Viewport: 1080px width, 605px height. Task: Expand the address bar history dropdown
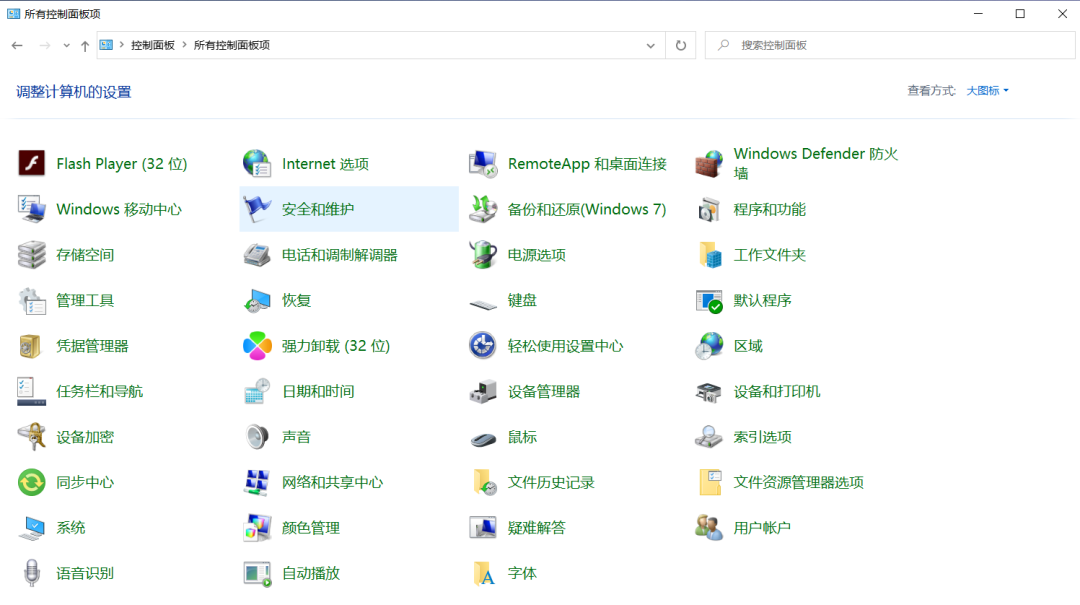(650, 45)
